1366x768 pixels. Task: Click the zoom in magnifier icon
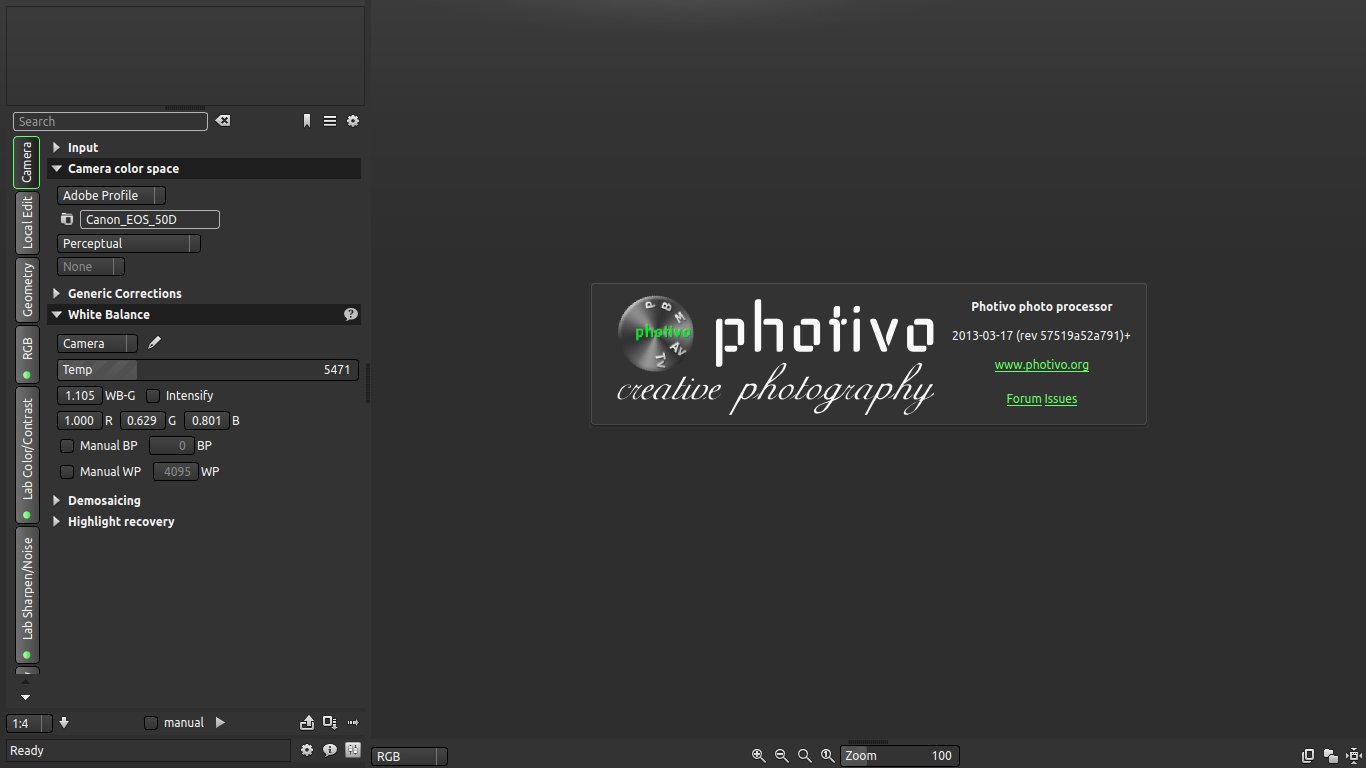pos(758,756)
